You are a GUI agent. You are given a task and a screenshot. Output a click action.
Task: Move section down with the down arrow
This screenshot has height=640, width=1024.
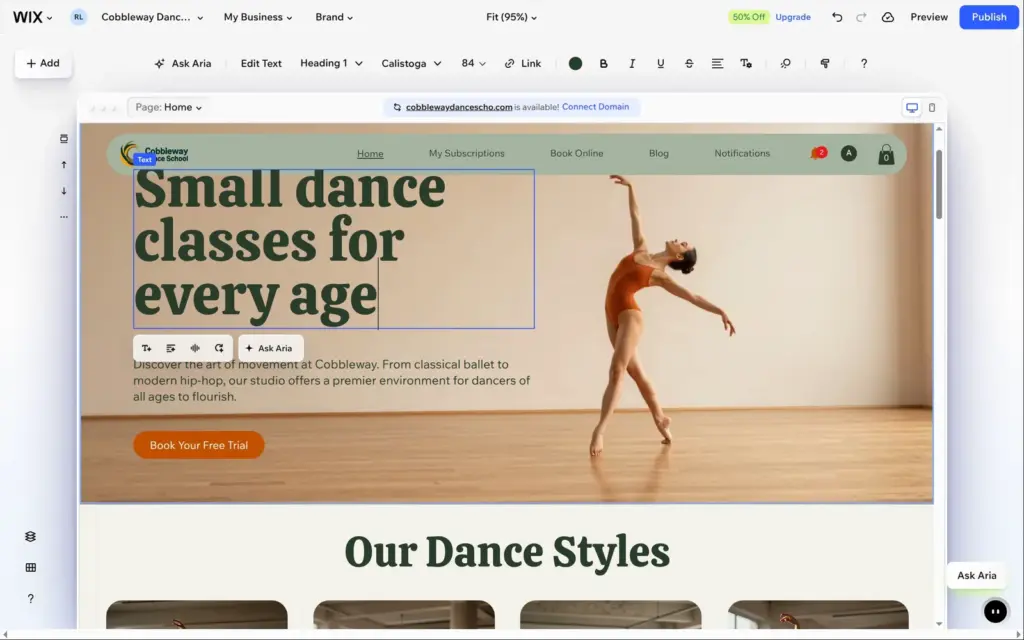tap(63, 191)
